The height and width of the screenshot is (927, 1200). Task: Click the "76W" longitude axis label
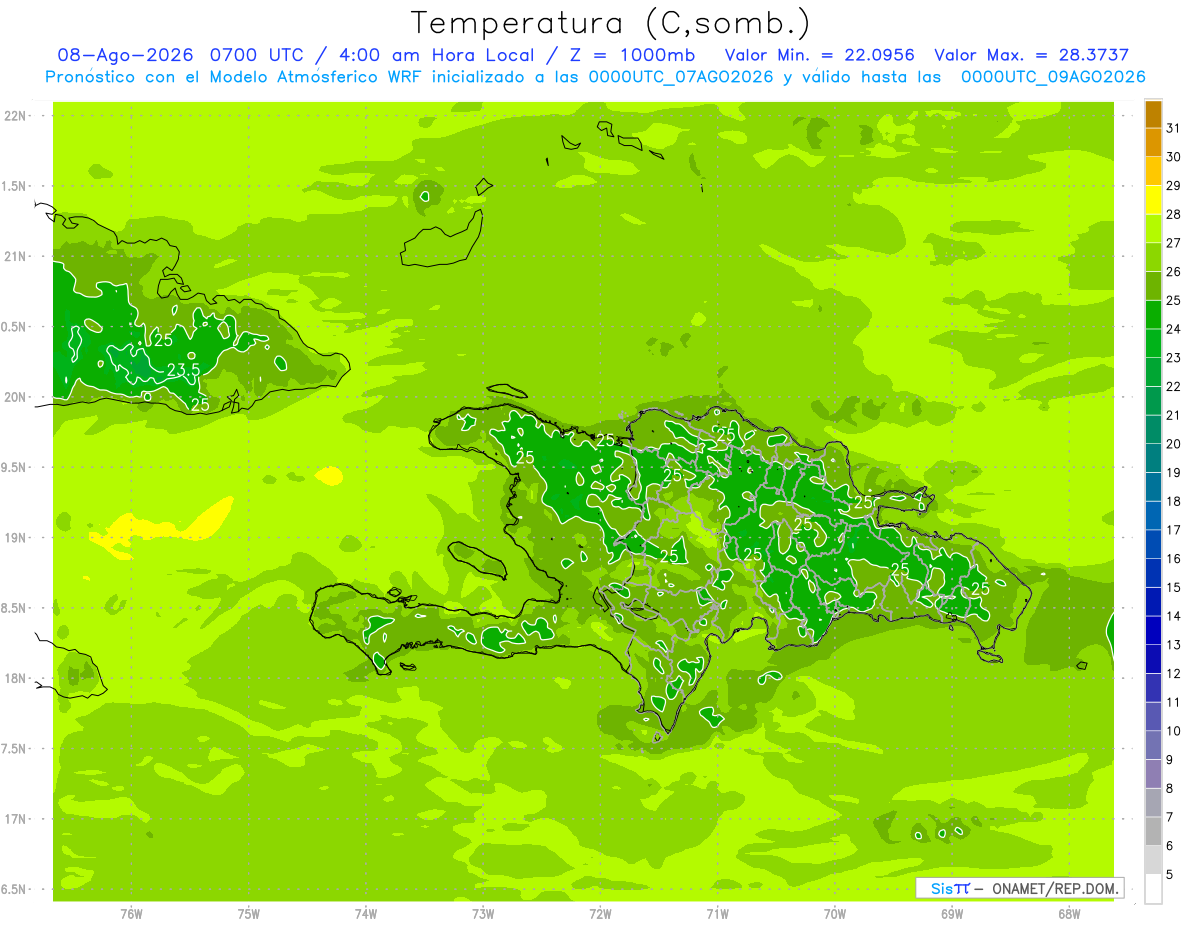coord(131,914)
